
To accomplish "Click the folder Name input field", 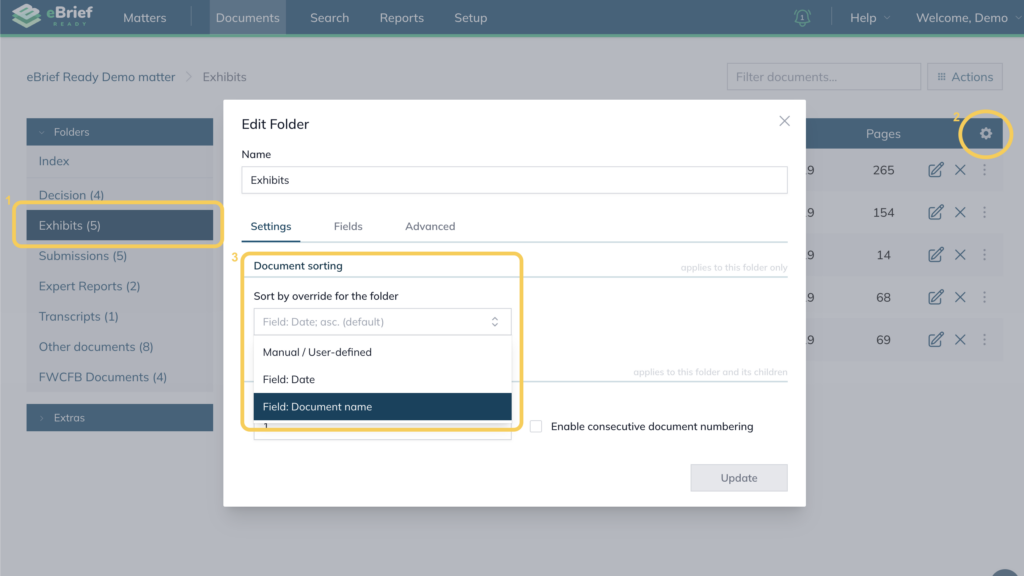I will pyautogui.click(x=514, y=180).
